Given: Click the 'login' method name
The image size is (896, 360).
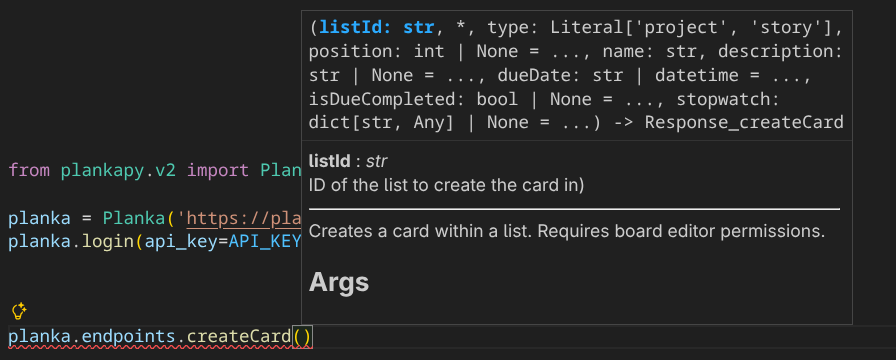Looking at the screenshot, I should [x=108, y=242].
